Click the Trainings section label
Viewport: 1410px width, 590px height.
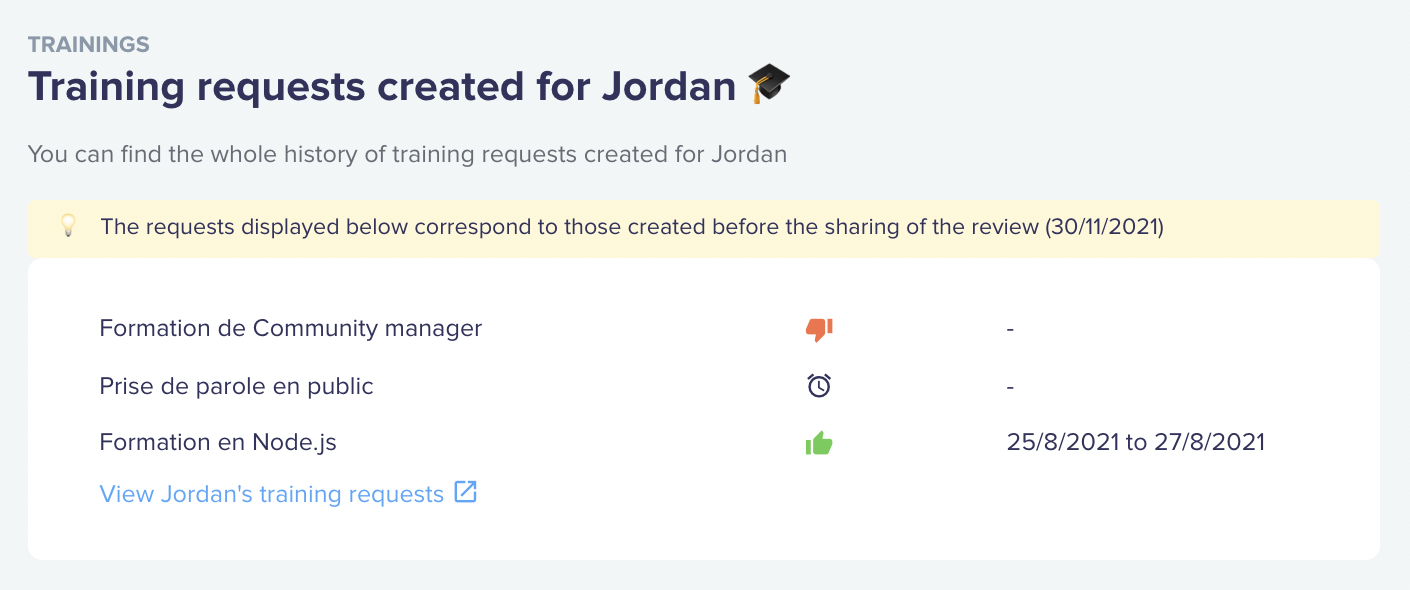click(89, 45)
